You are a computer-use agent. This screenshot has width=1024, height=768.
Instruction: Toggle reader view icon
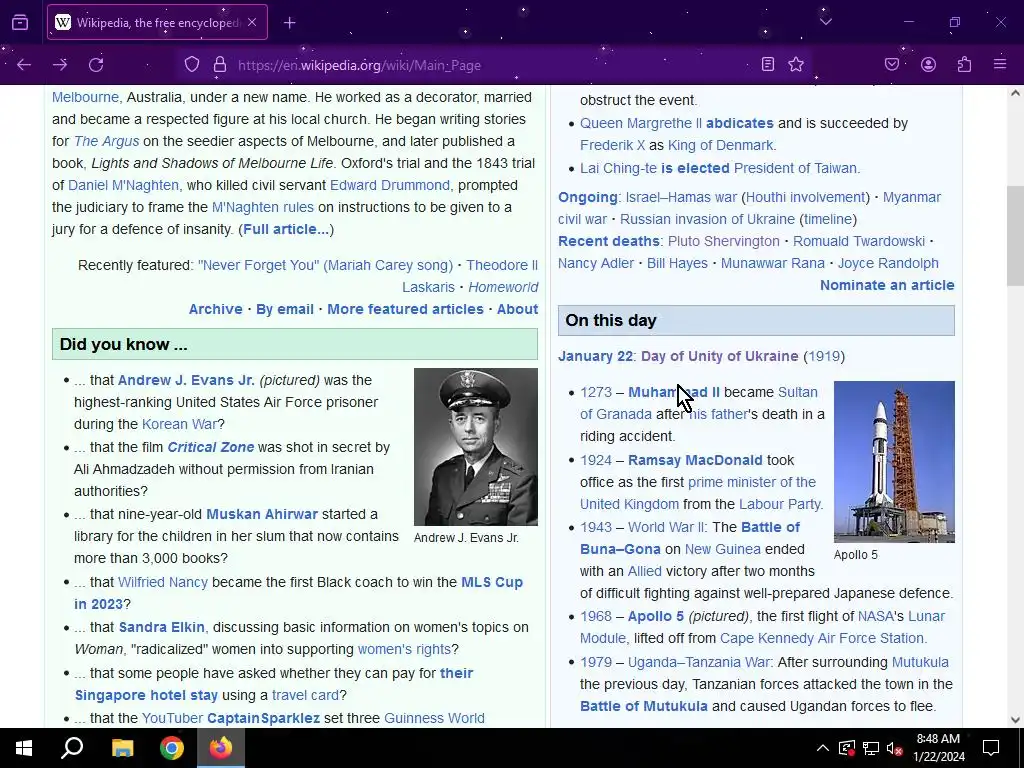tap(768, 64)
